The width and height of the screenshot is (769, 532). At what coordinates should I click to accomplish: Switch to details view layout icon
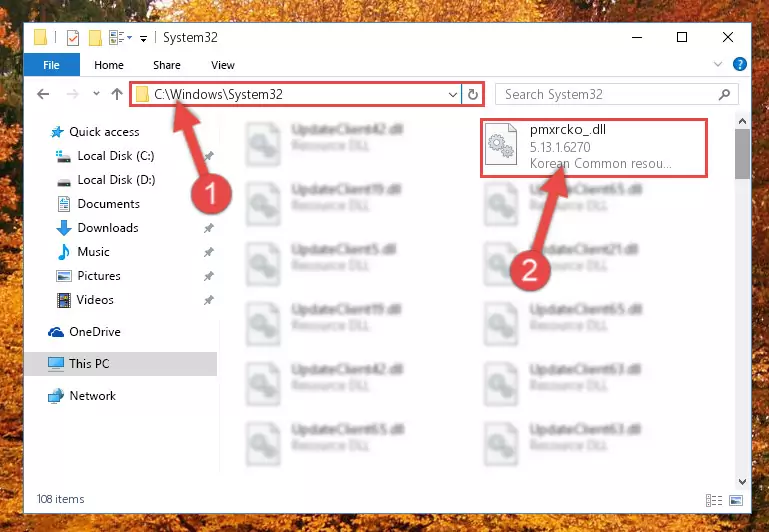tap(714, 500)
